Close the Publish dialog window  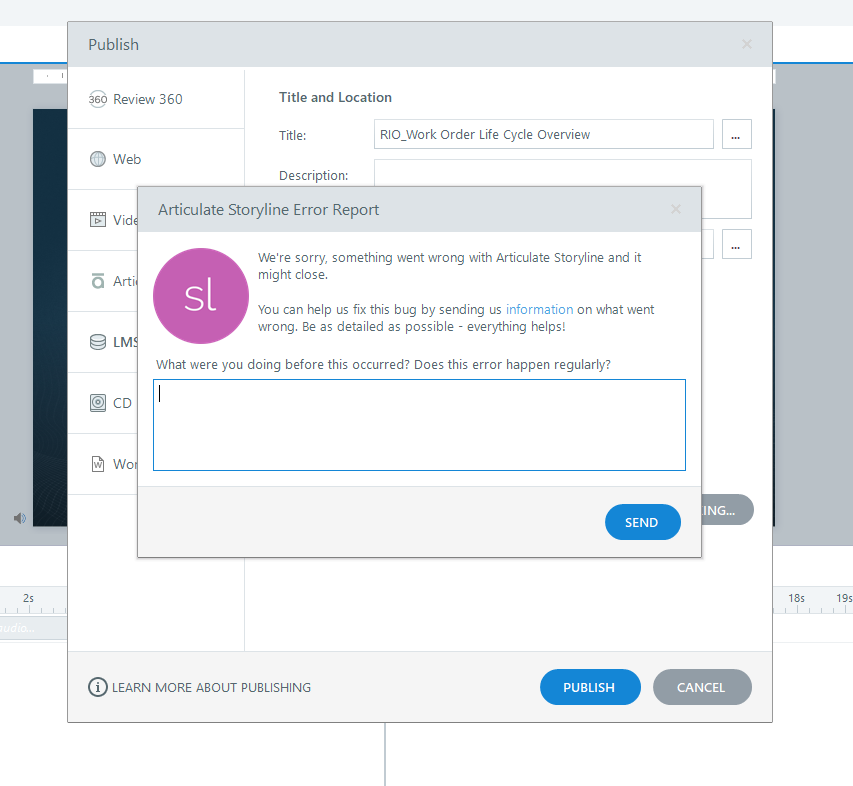747,44
